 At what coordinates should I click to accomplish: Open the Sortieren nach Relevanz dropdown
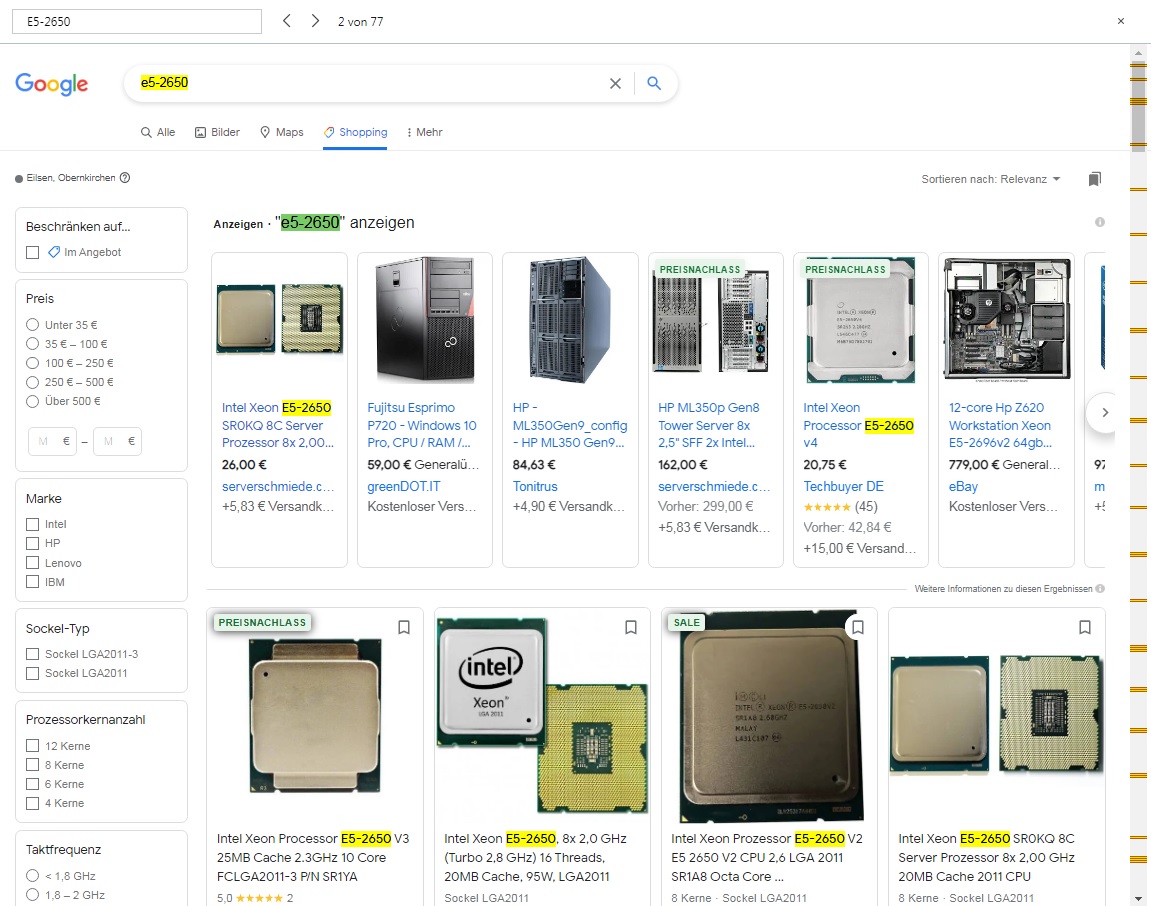pos(990,179)
